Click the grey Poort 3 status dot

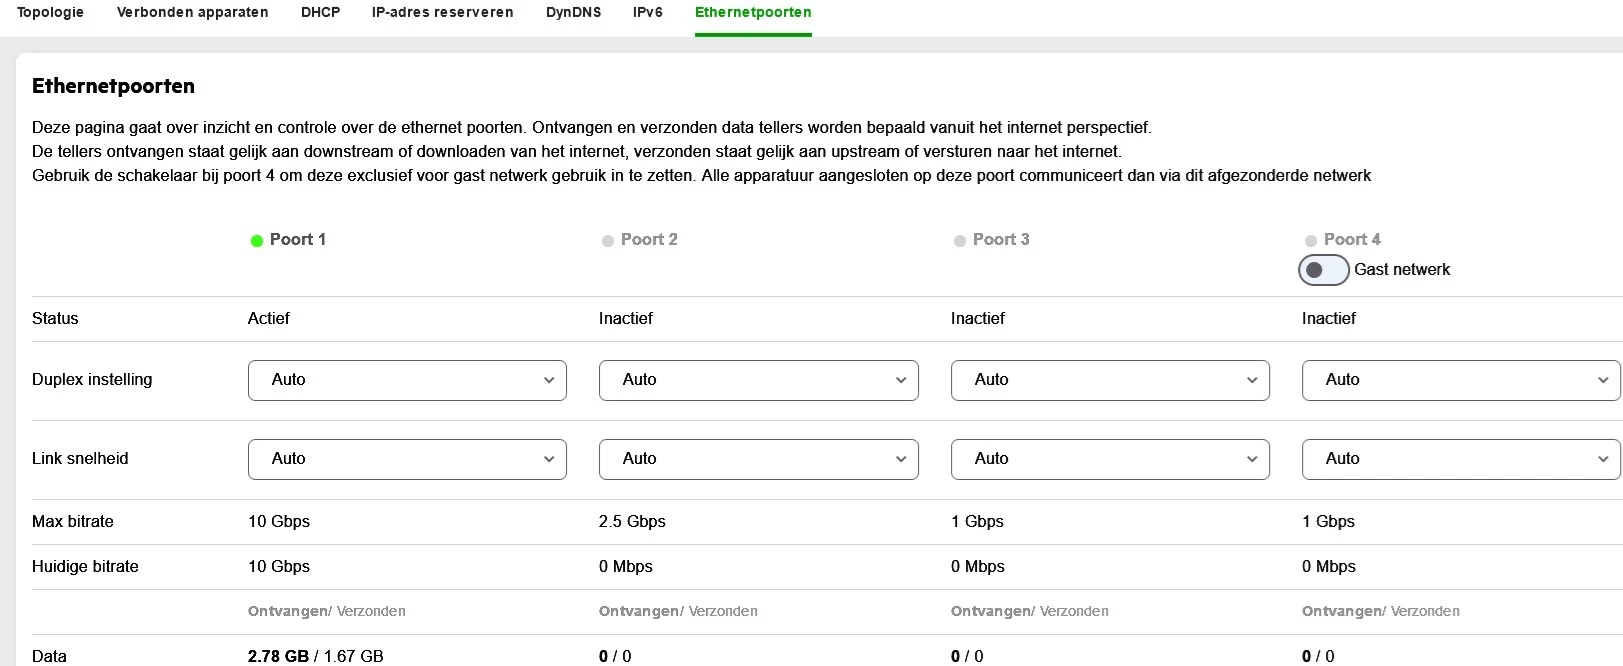tap(960, 241)
